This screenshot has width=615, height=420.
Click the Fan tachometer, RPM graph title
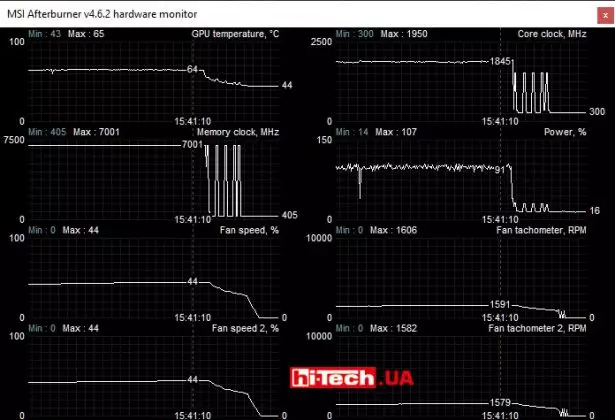(x=541, y=230)
